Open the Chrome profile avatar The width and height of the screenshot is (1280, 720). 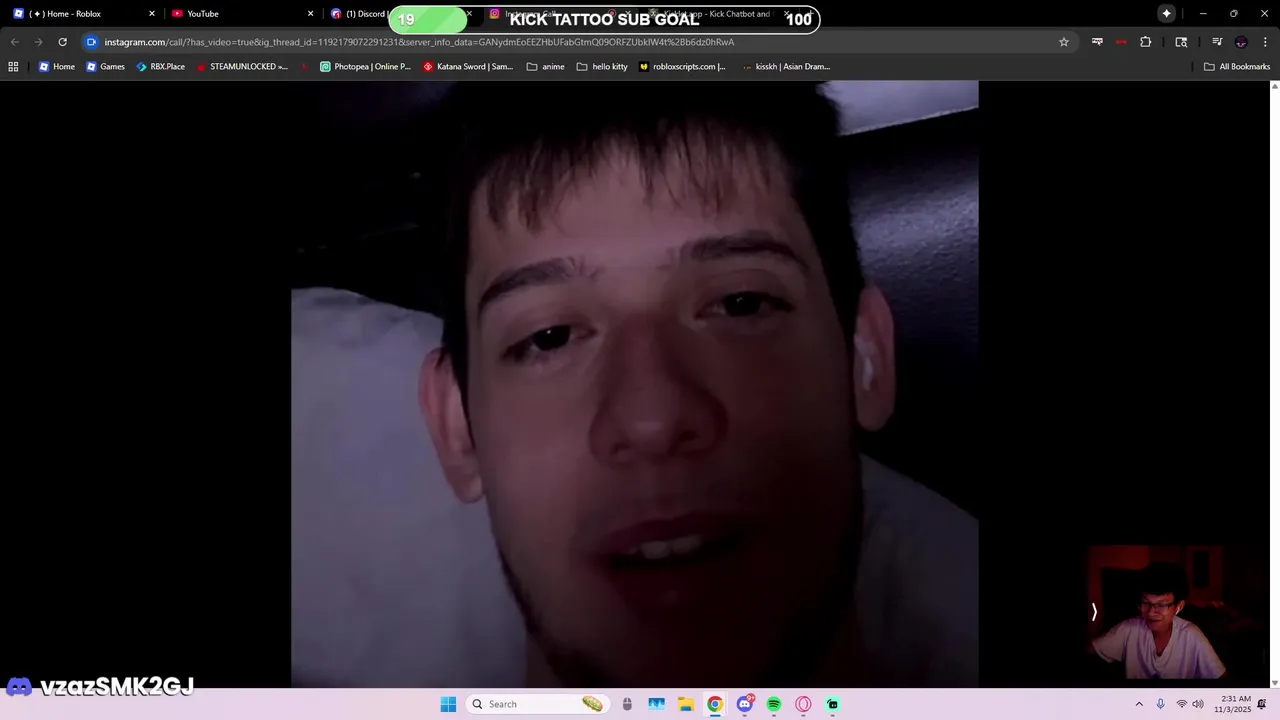[1241, 42]
